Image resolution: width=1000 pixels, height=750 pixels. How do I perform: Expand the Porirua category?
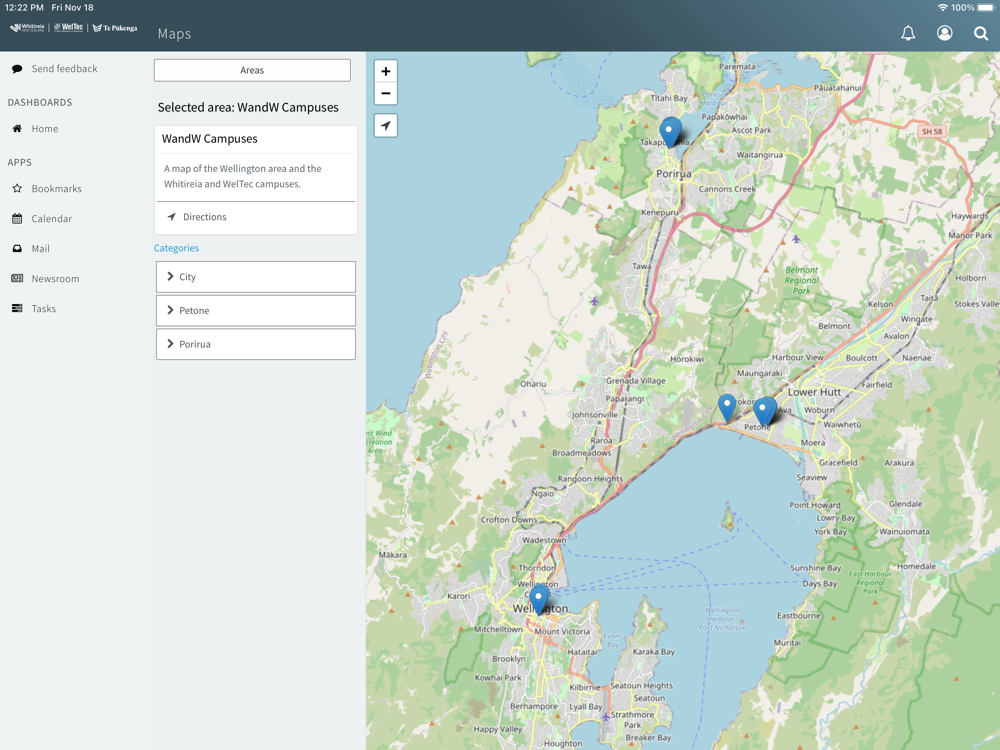click(256, 344)
